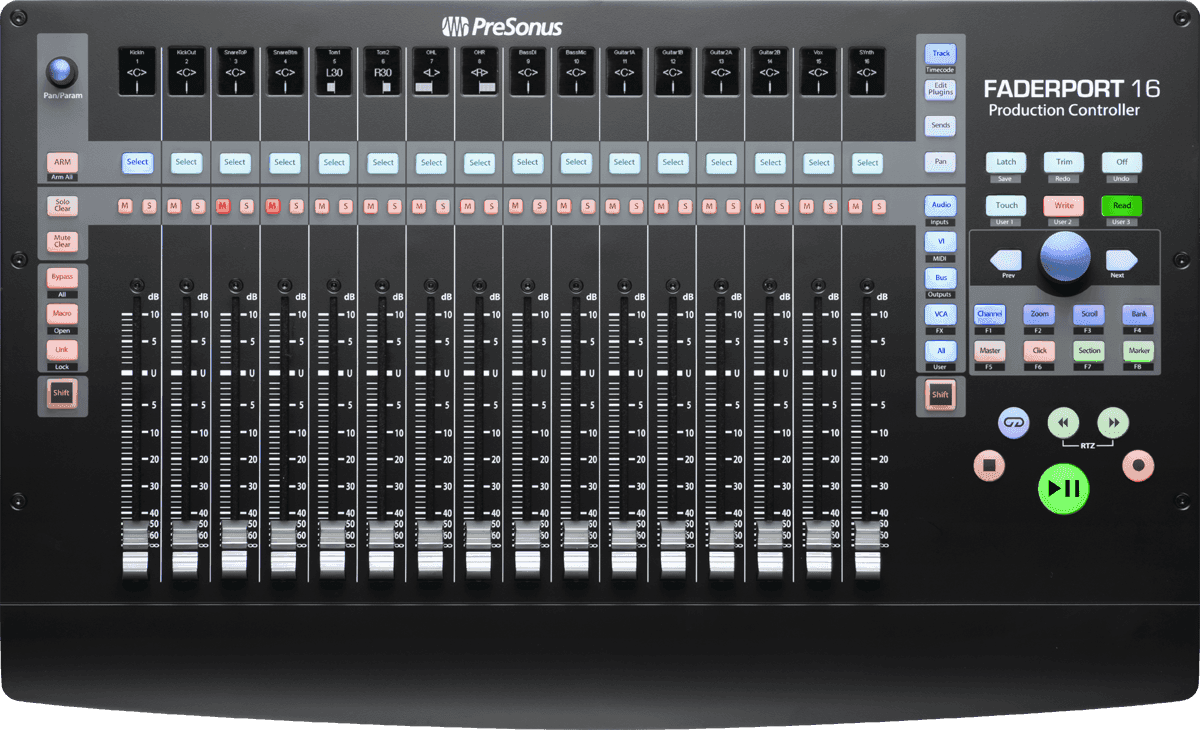Image resolution: width=1200 pixels, height=730 pixels.
Task: Tap the Rewind transport button
Action: coord(1063,423)
